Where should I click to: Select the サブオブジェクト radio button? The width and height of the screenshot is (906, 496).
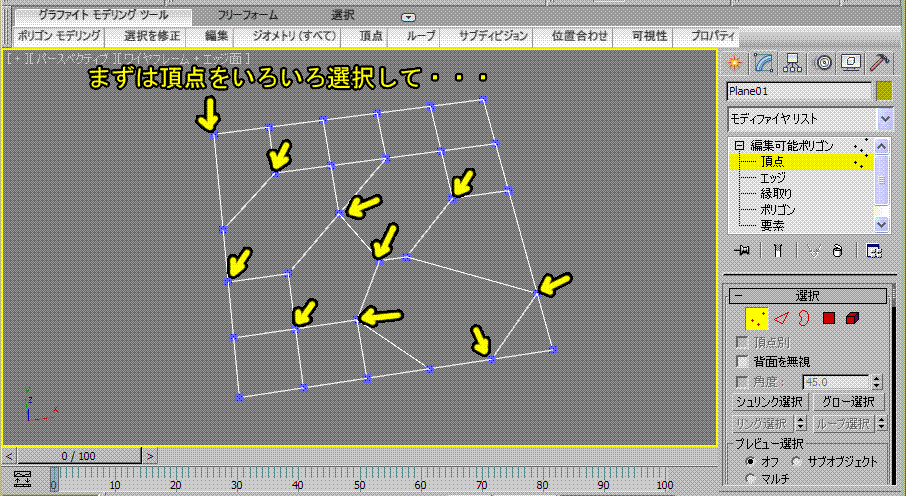[x=797, y=461]
